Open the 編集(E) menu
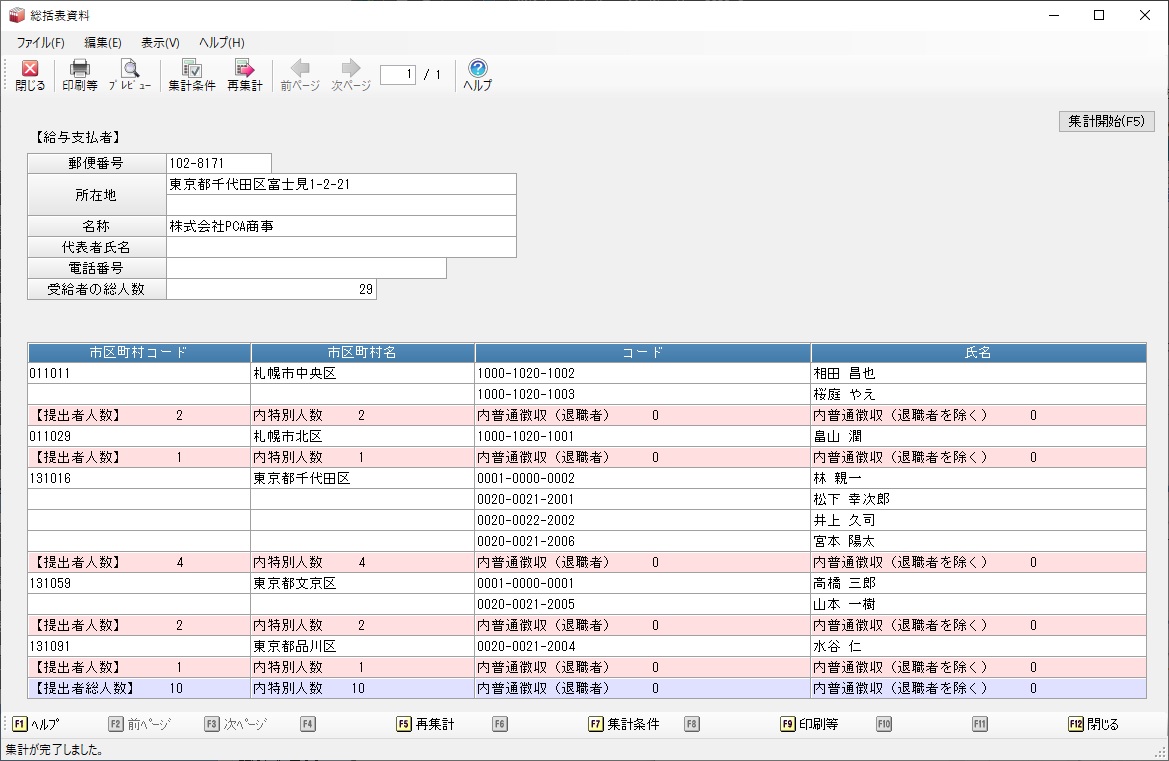This screenshot has width=1169, height=761. (103, 43)
